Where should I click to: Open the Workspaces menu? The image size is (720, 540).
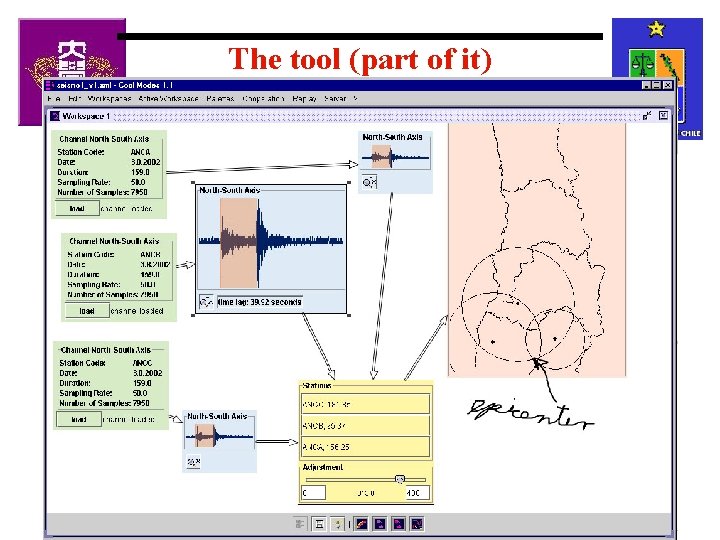(109, 99)
